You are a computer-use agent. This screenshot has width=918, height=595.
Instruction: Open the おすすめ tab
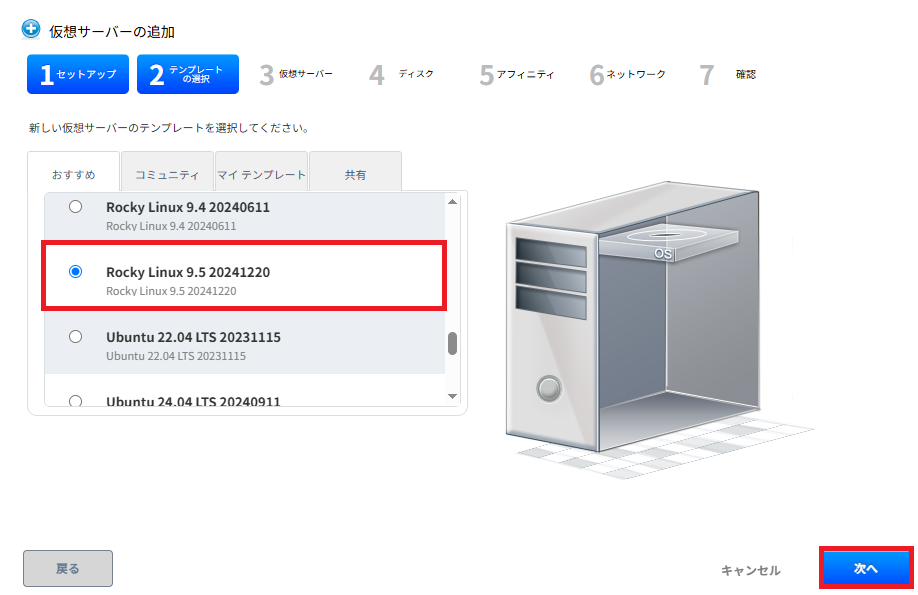click(x=74, y=174)
